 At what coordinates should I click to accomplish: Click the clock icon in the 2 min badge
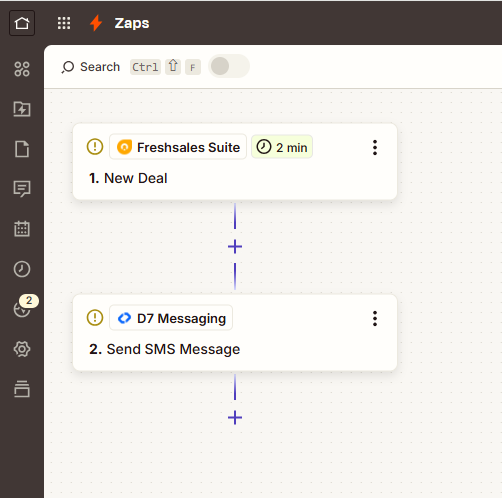[x=264, y=147]
